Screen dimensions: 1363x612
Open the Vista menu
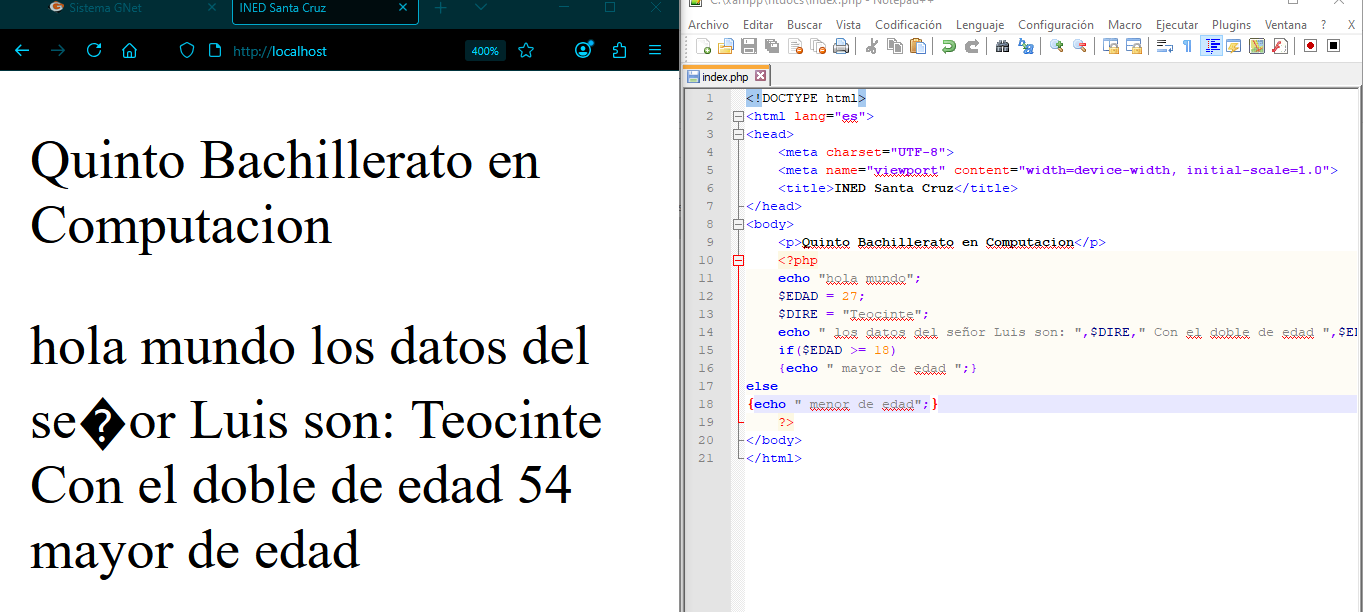point(848,25)
